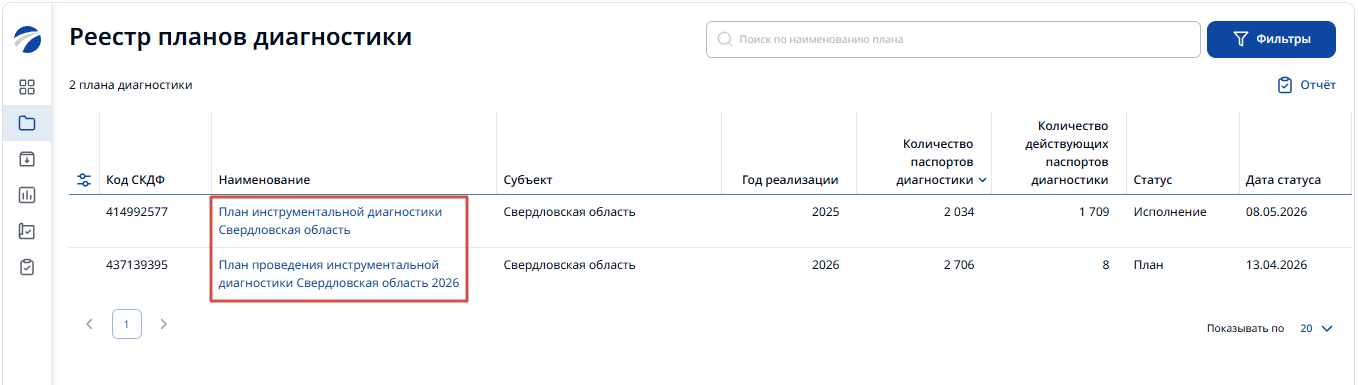The width and height of the screenshot is (1358, 385).
Task: Click active passports value 8
Action: click(x=1105, y=265)
